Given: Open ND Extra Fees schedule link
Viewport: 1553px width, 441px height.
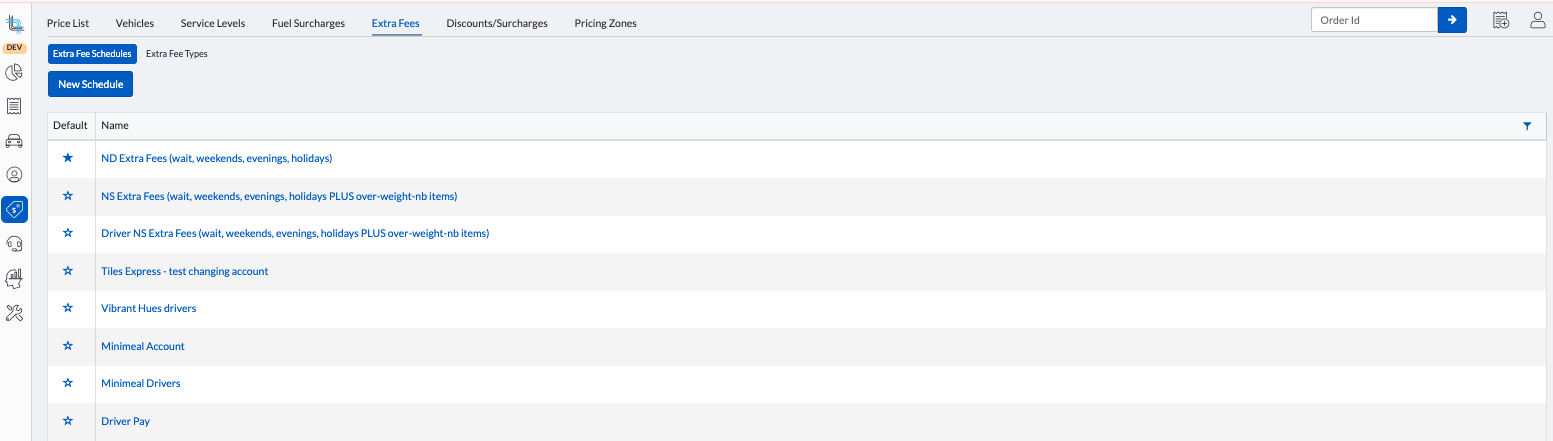Looking at the screenshot, I should coord(217,158).
